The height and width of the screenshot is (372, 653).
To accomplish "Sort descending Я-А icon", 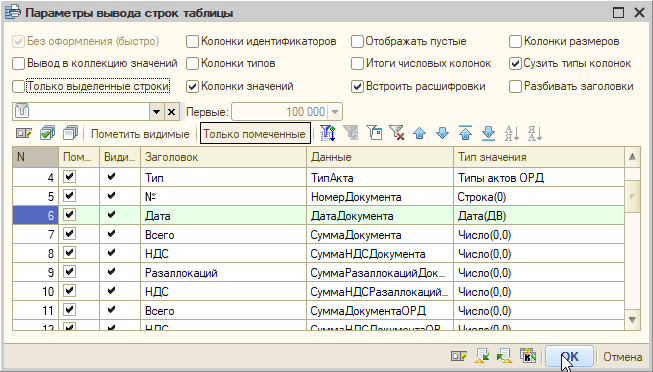I will (535, 134).
